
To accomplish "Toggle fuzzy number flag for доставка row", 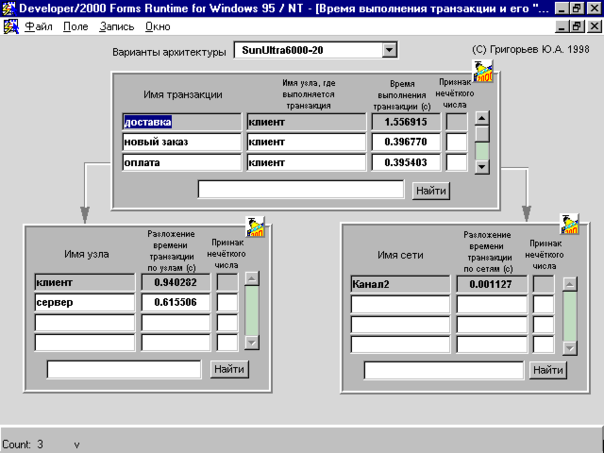I will tap(456, 122).
